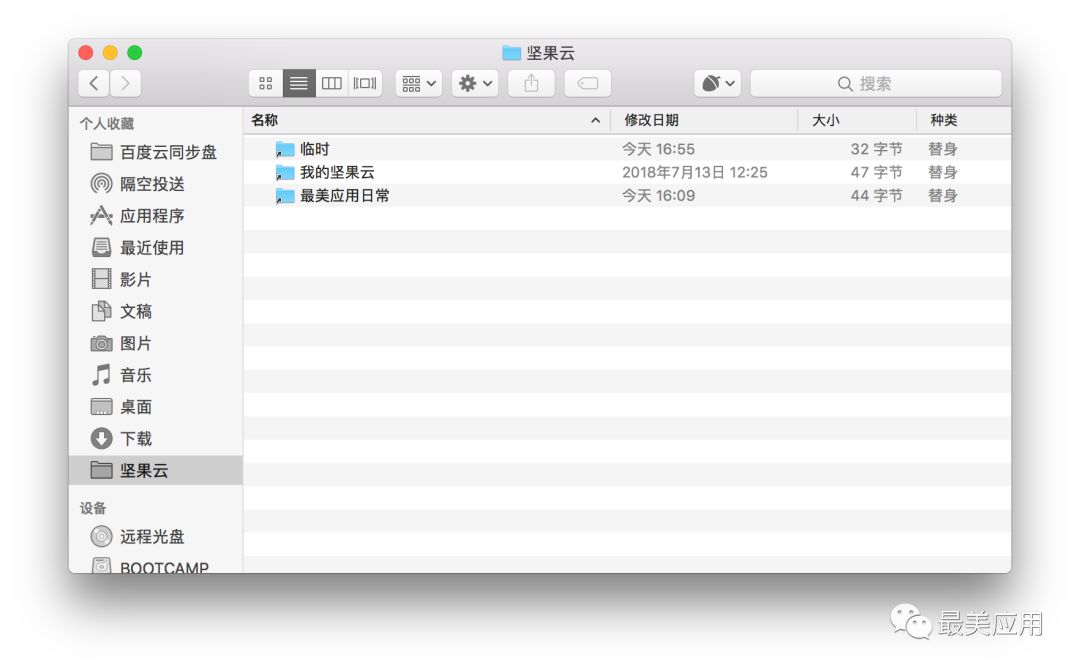Select the 最美应用日常 folder alias icon
This screenshot has height=671, width=1080.
pos(285,196)
